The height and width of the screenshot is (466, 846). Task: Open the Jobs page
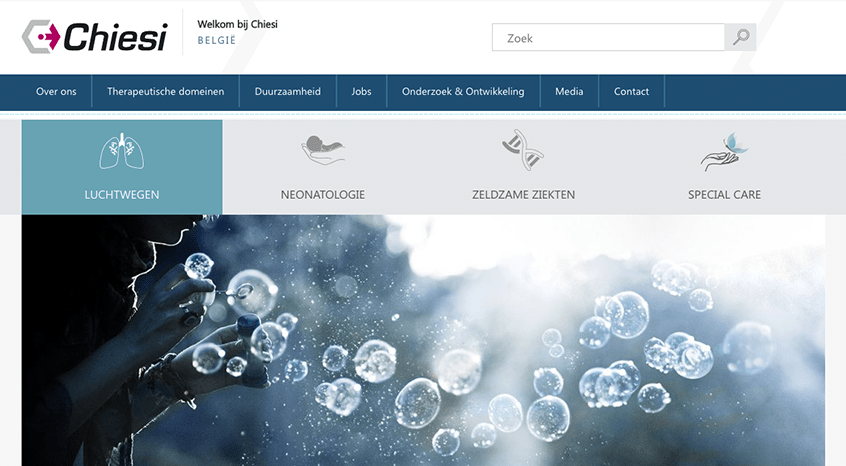click(x=361, y=91)
